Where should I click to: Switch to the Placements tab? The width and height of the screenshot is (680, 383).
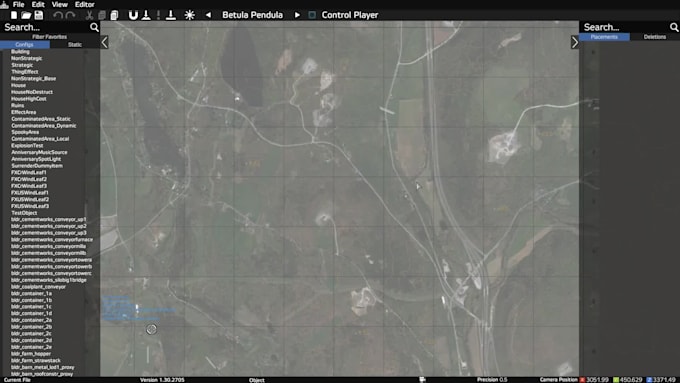(604, 37)
